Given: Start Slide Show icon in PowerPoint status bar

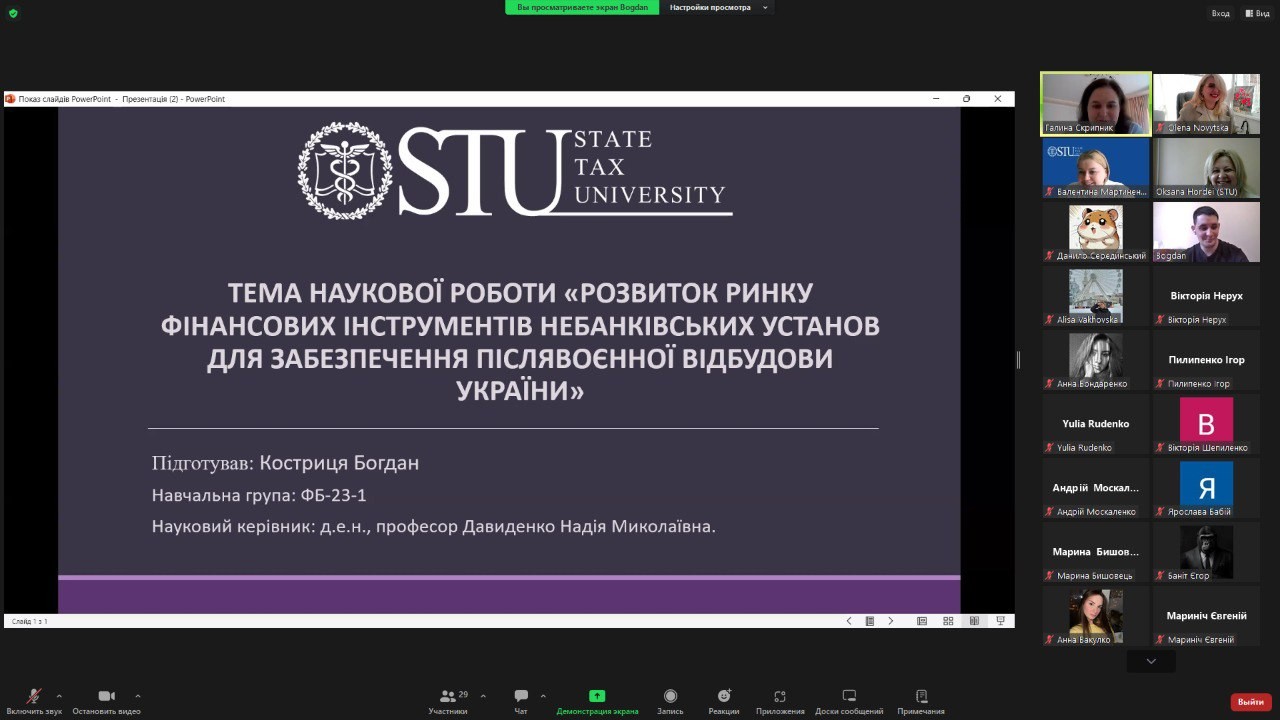Looking at the screenshot, I should [1000, 621].
